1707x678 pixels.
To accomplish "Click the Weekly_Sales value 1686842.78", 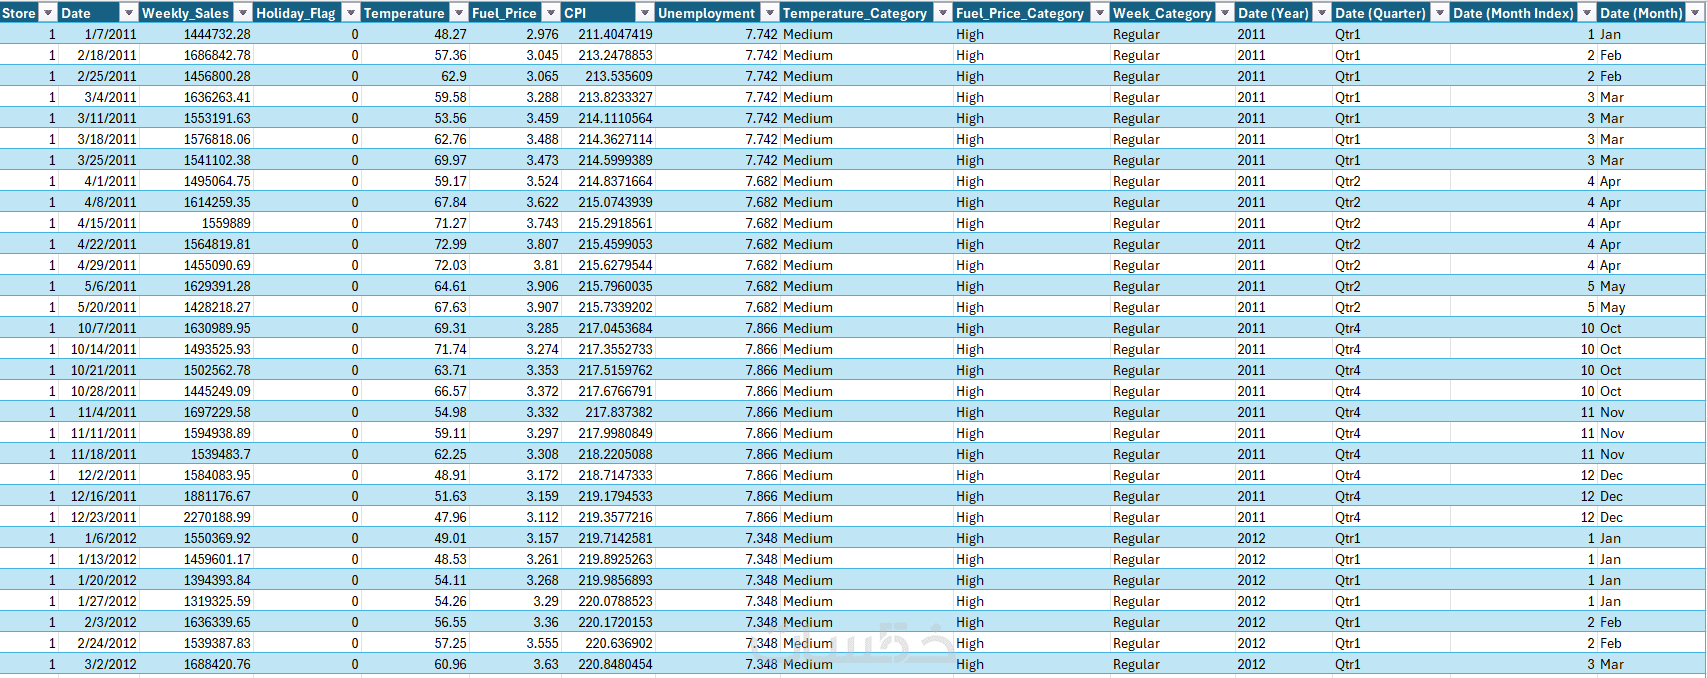I will (217, 55).
